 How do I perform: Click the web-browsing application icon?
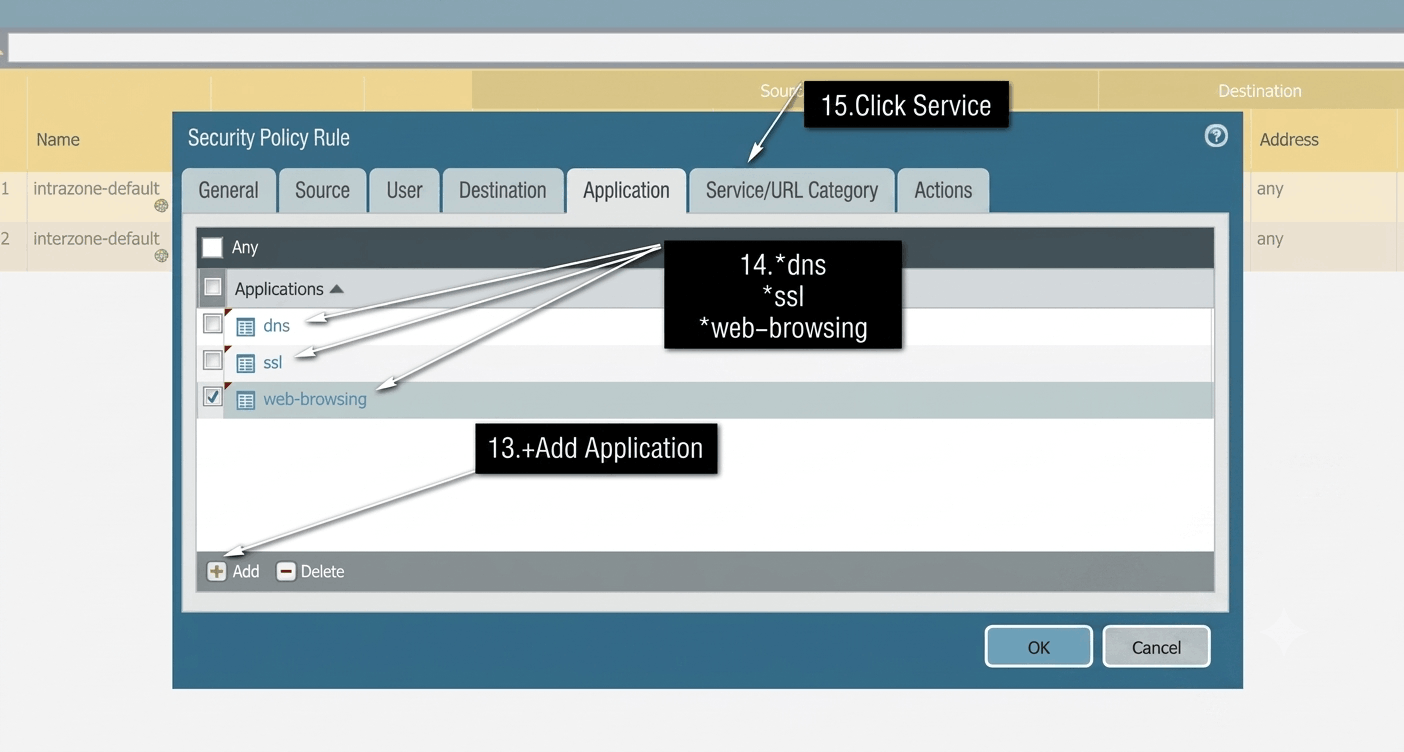(x=245, y=400)
